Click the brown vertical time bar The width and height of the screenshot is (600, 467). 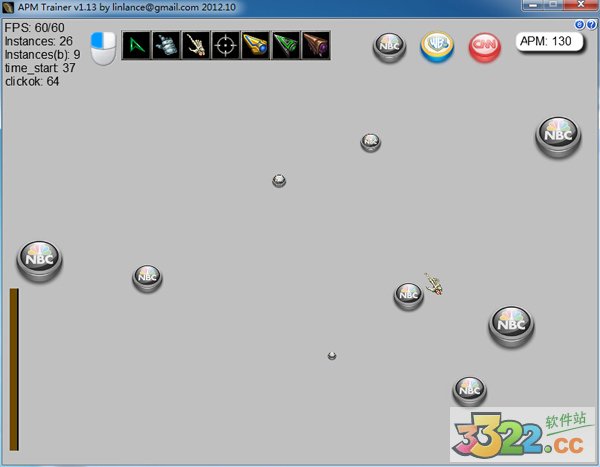point(14,369)
